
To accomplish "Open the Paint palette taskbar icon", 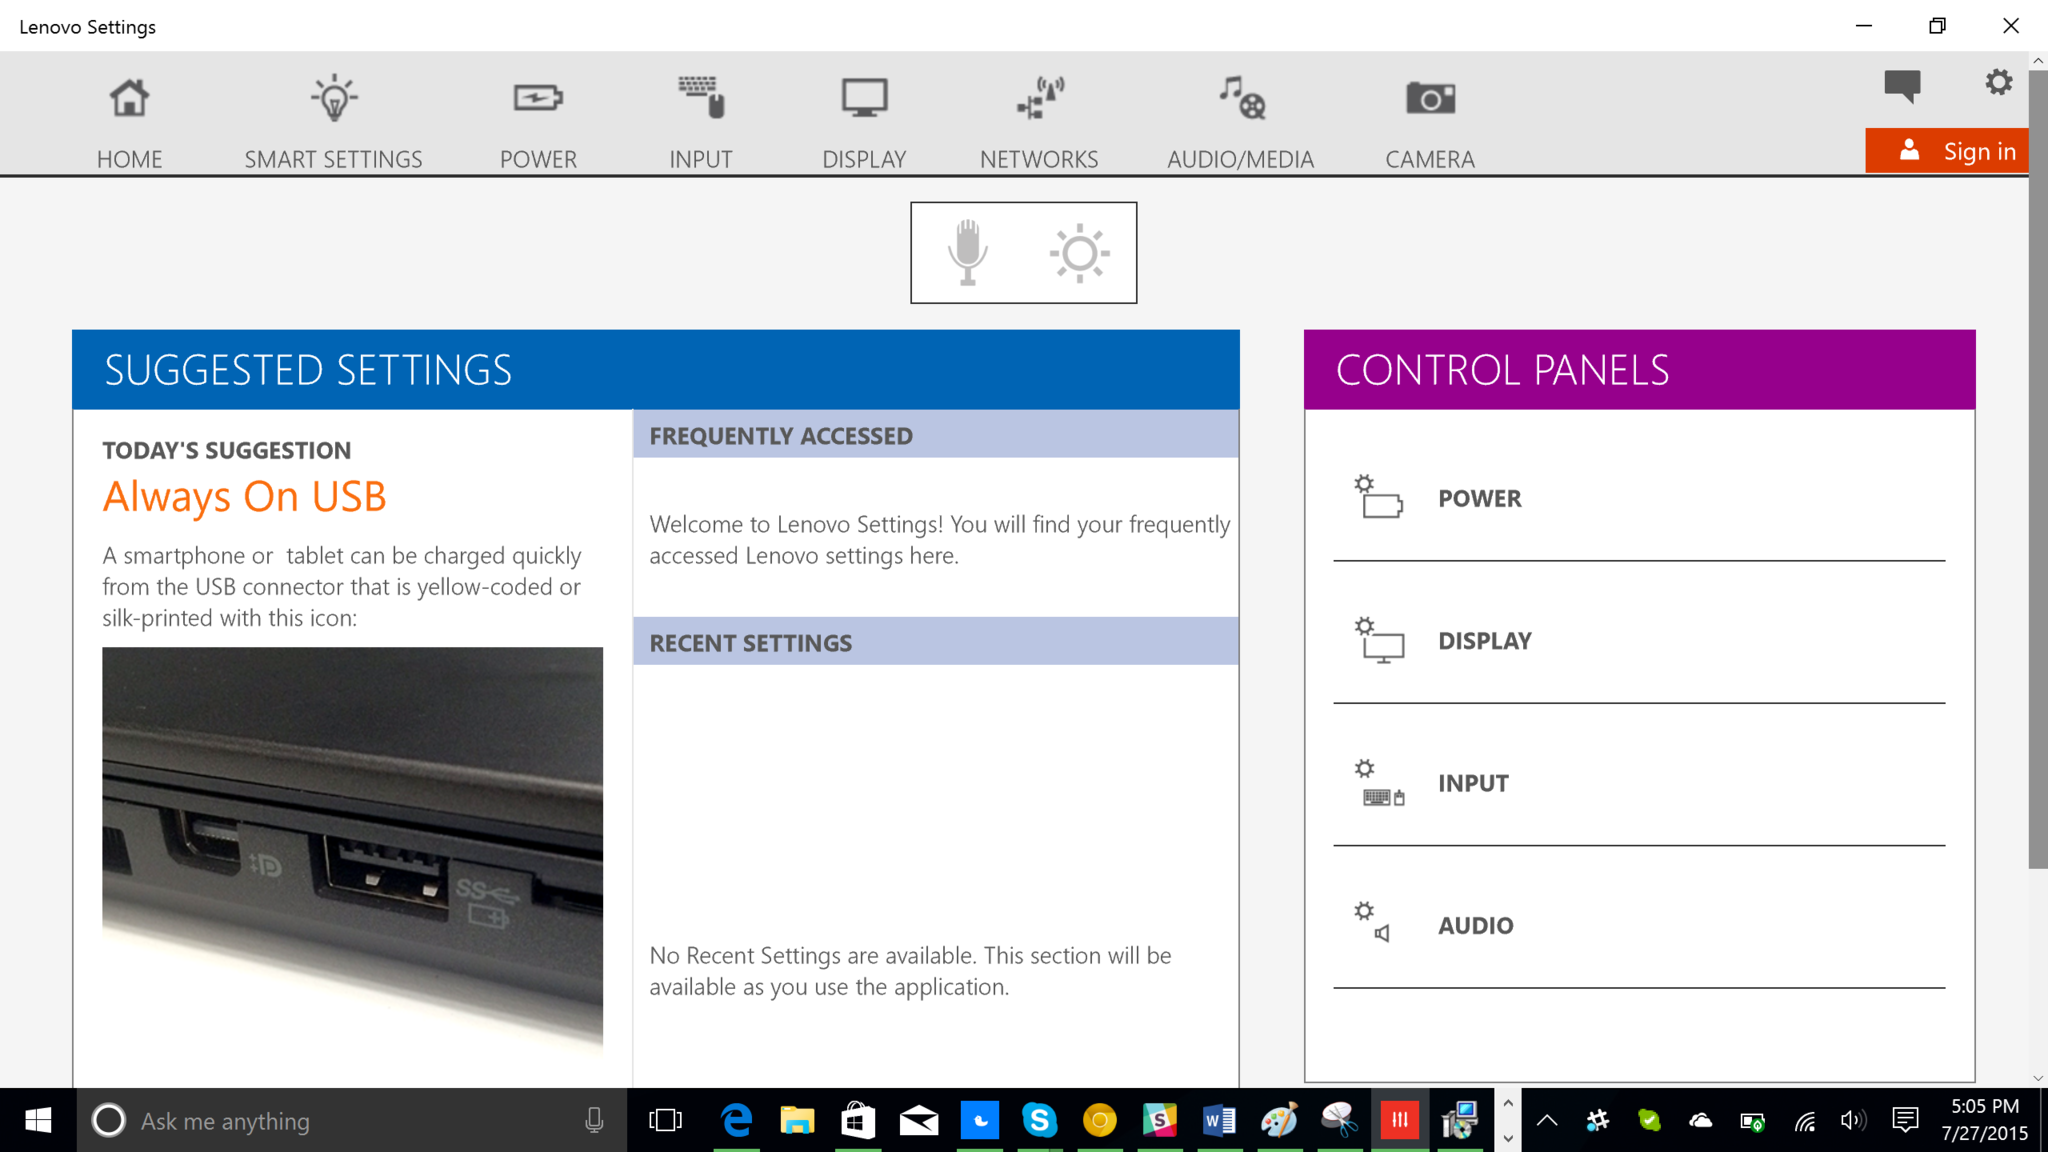I will (1279, 1121).
